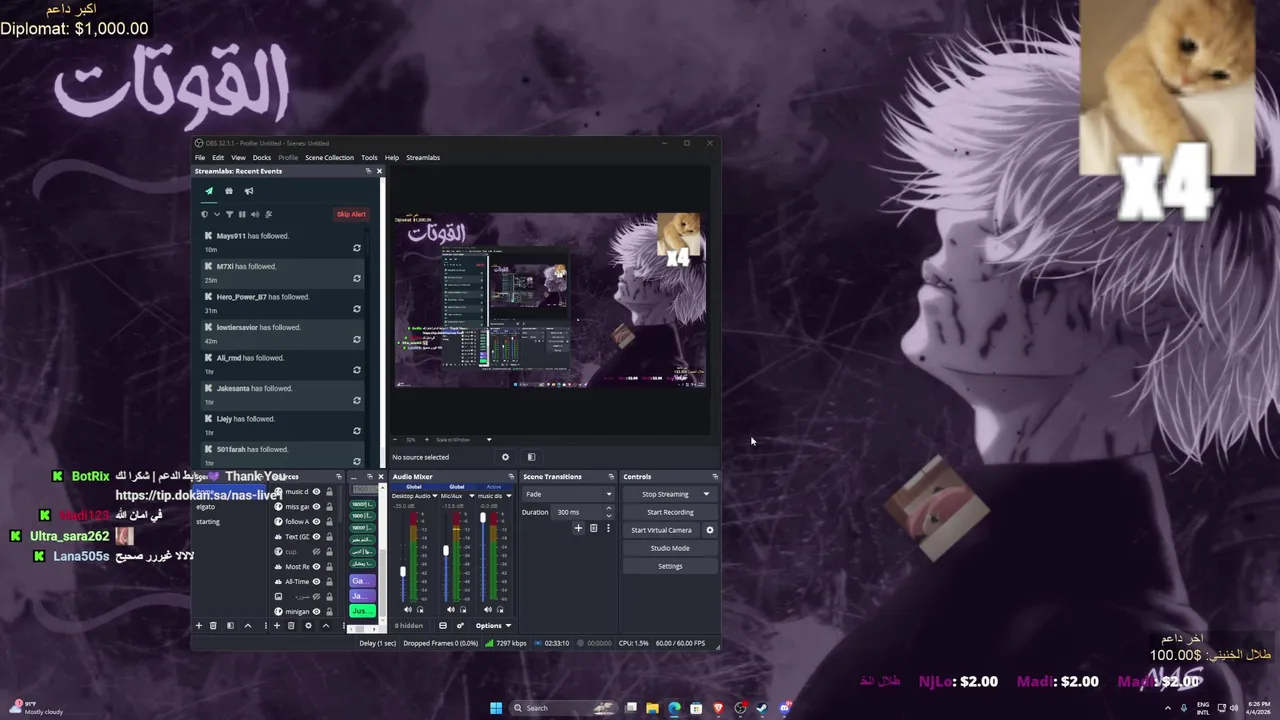1280x720 pixels.
Task: Open the Stop Streaming dropdown arrow
Action: [x=706, y=494]
